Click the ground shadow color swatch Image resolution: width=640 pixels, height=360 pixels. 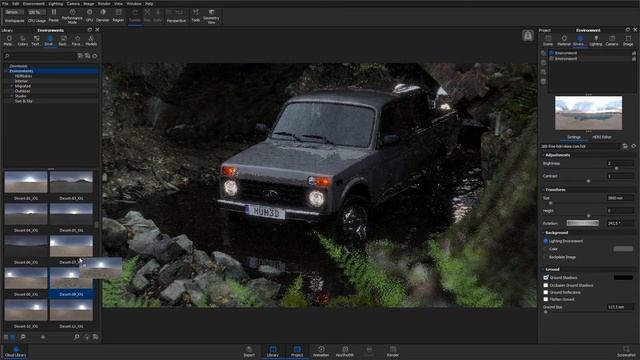[623, 278]
